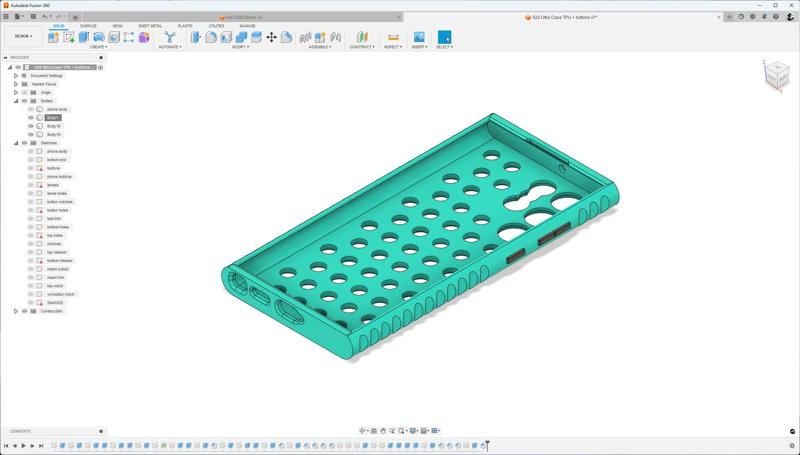Viewport: 800px width, 455px height.
Task: Open timeline settings gear icon
Action: [x=792, y=446]
